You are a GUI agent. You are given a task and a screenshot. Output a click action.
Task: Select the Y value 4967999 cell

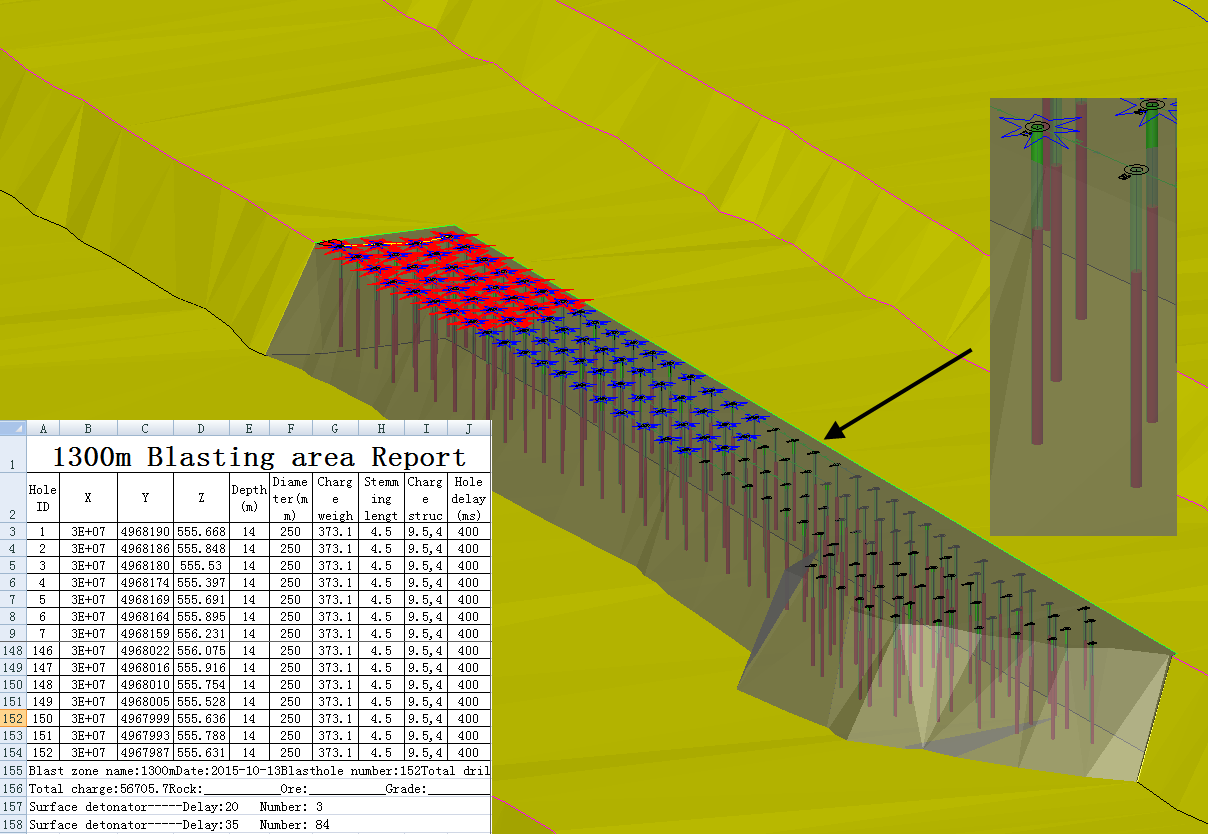(x=145, y=719)
